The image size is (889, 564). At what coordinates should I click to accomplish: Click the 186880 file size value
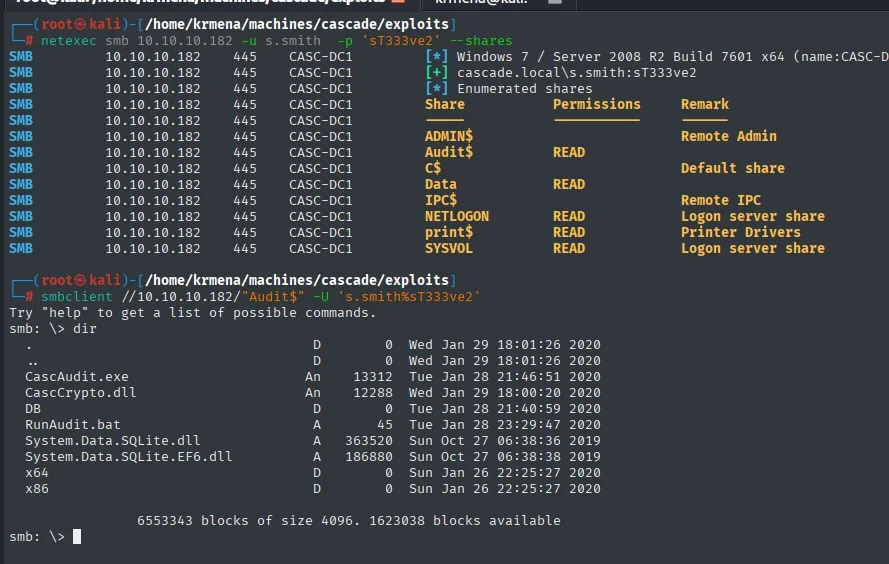pyautogui.click(x=369, y=457)
